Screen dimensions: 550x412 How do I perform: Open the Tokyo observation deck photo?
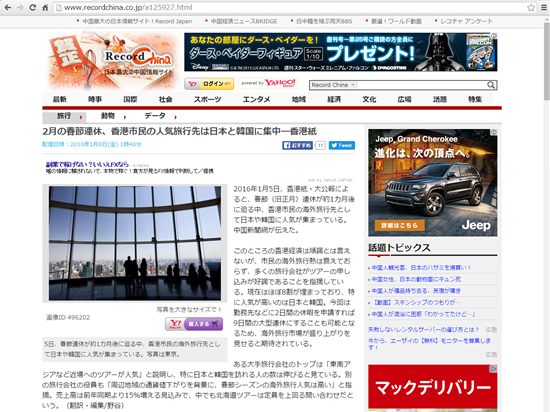pos(135,243)
